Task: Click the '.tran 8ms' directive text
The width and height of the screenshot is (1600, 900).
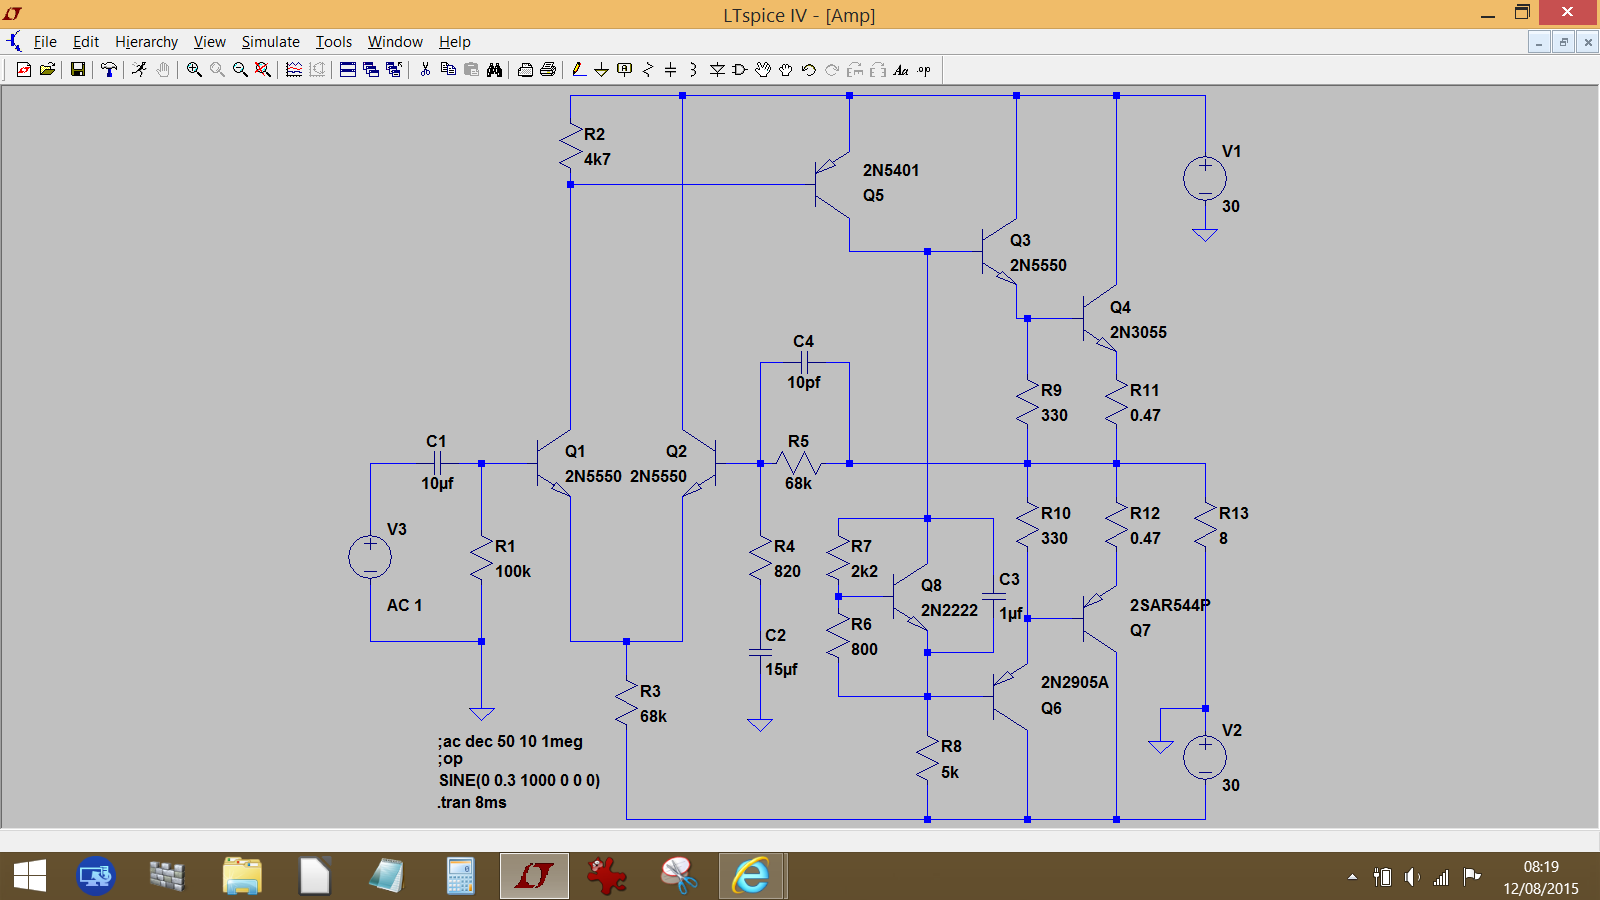Action: 472,802
